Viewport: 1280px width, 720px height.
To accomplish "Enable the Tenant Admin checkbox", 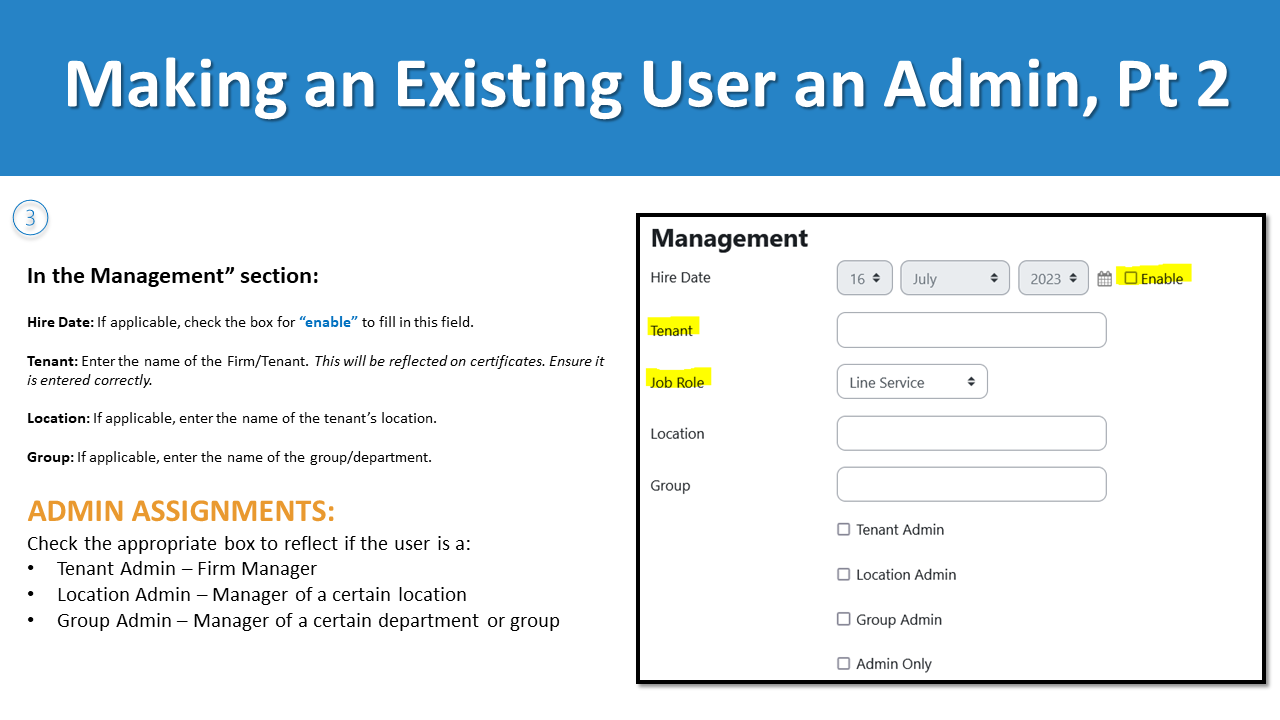I will click(843, 529).
